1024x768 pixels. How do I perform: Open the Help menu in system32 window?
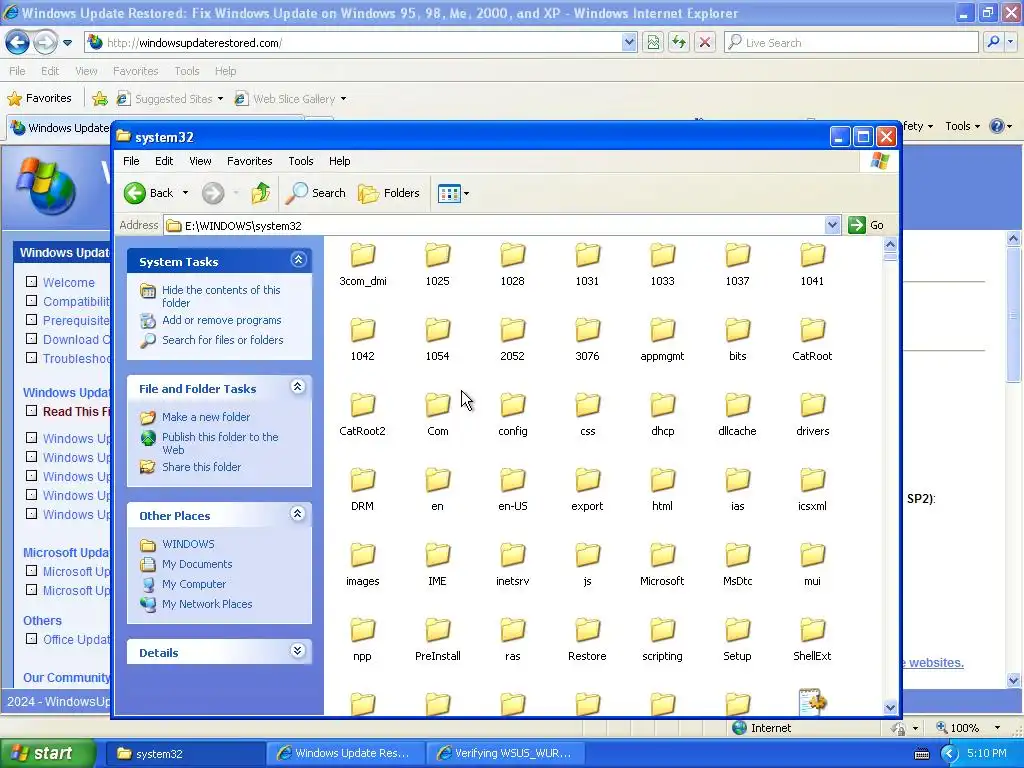(x=340, y=161)
